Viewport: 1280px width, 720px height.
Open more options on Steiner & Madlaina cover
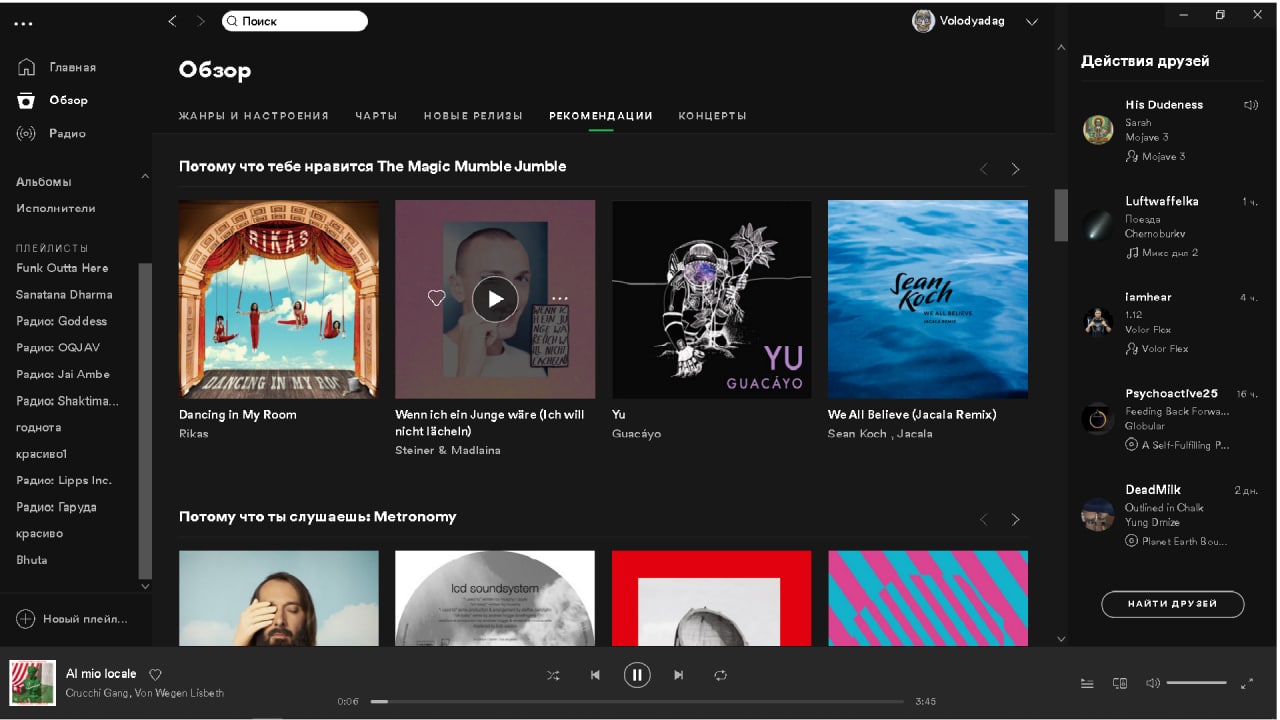pyautogui.click(x=559, y=298)
